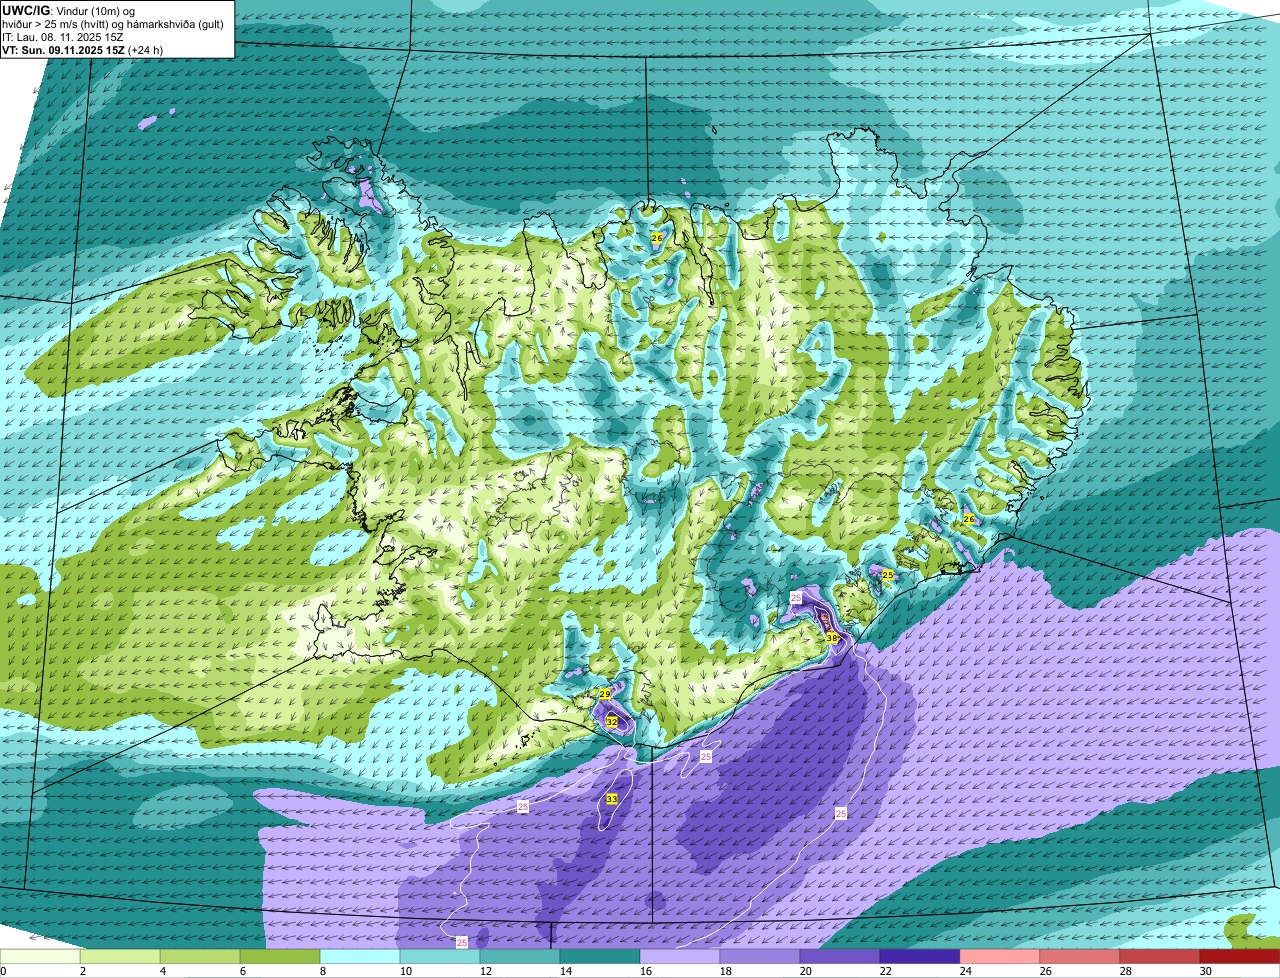This screenshot has width=1280, height=978.
Task: Pick the 12–14 teal legend swatch
Action: (520, 956)
